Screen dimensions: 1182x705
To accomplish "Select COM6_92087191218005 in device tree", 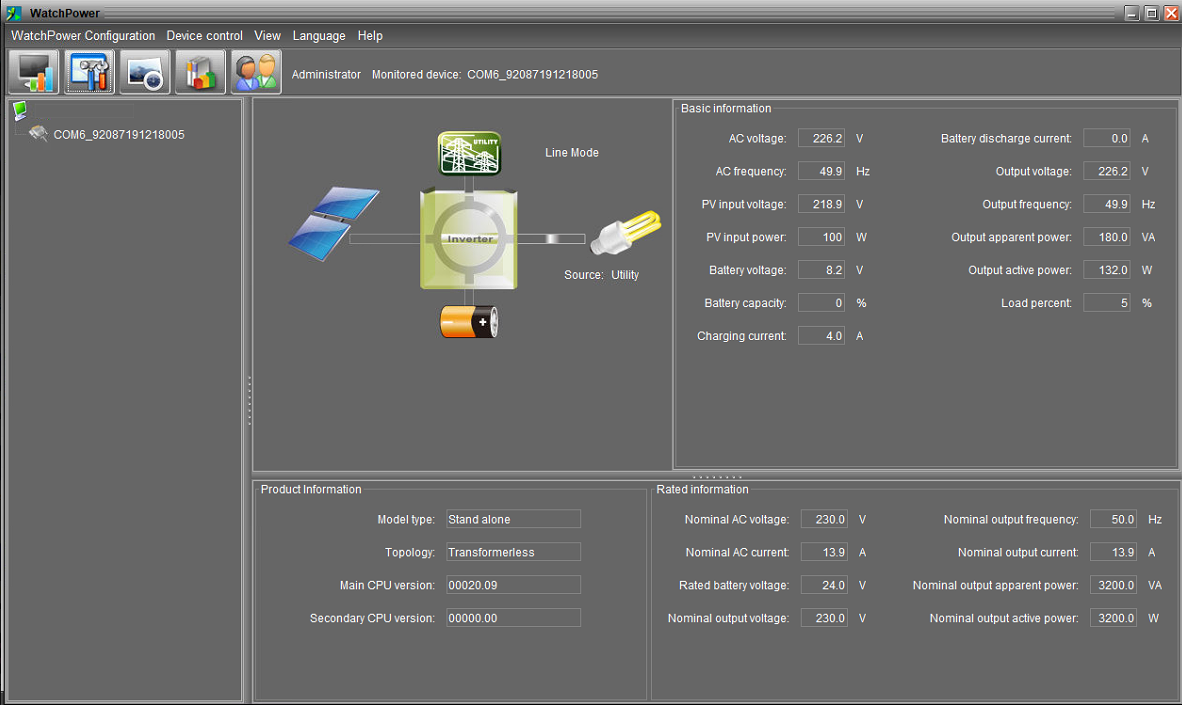I will pyautogui.click(x=118, y=134).
